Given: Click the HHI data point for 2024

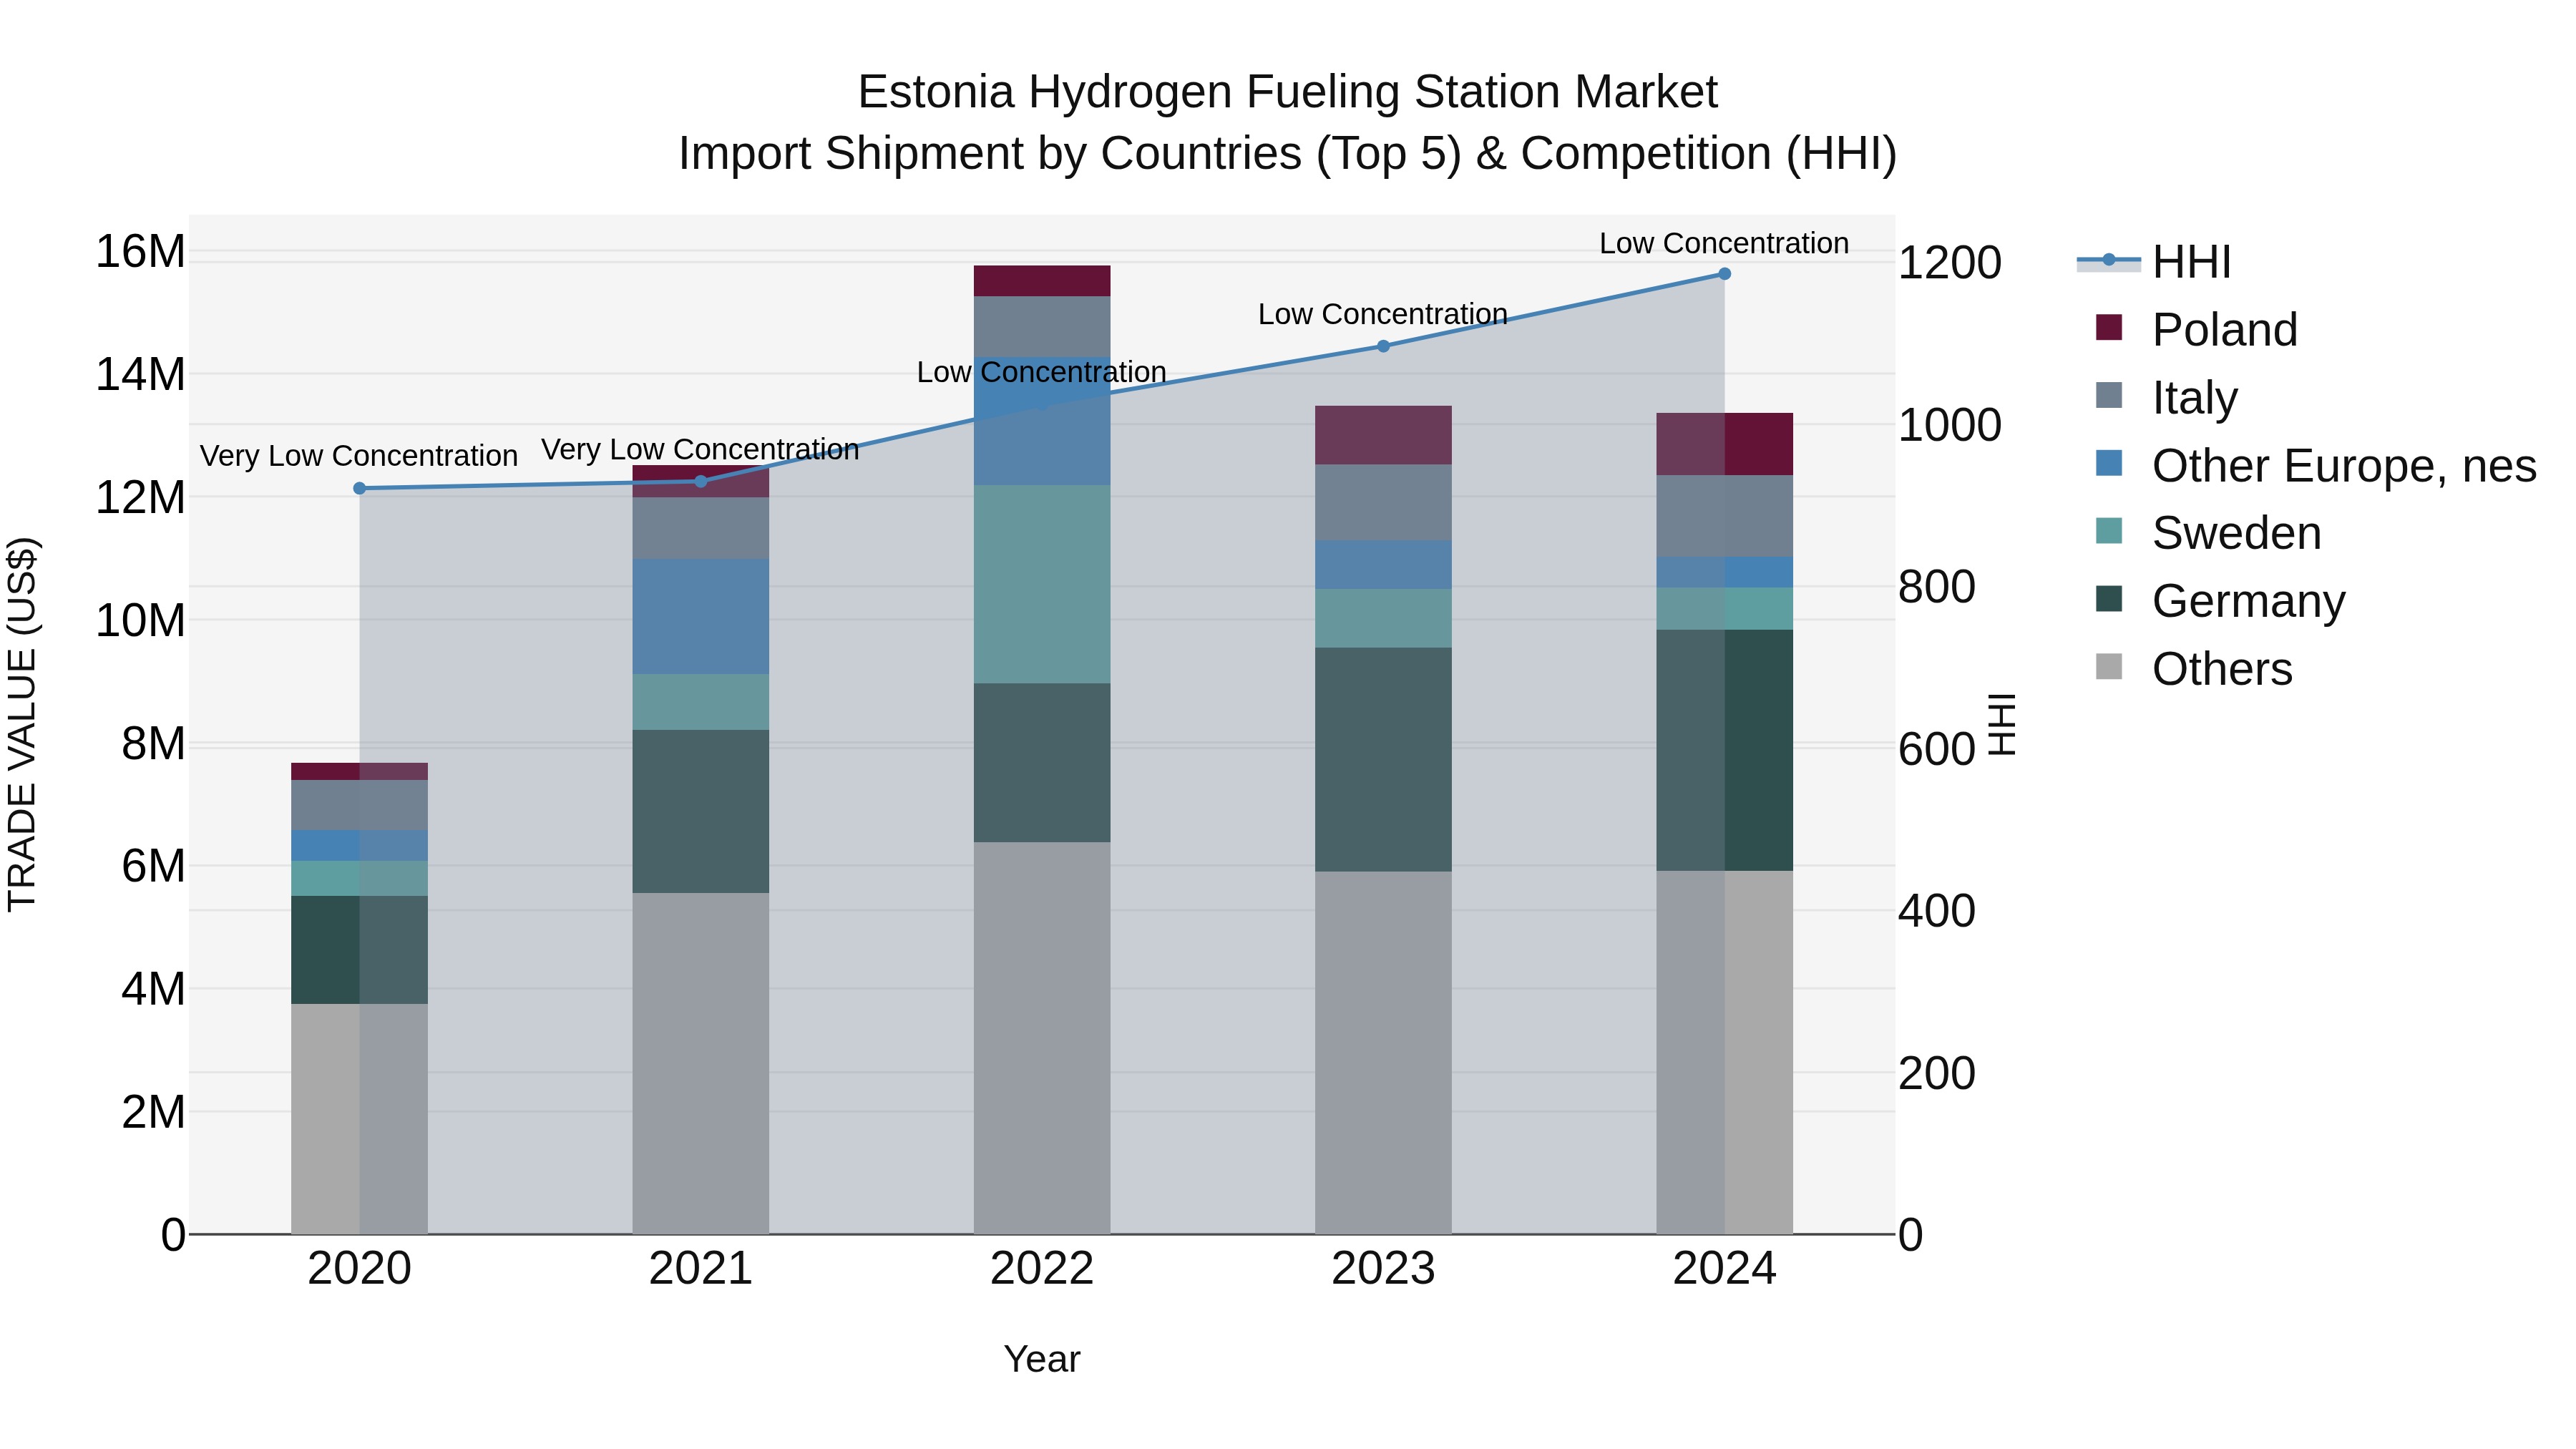Looking at the screenshot, I should coord(1724,274).
